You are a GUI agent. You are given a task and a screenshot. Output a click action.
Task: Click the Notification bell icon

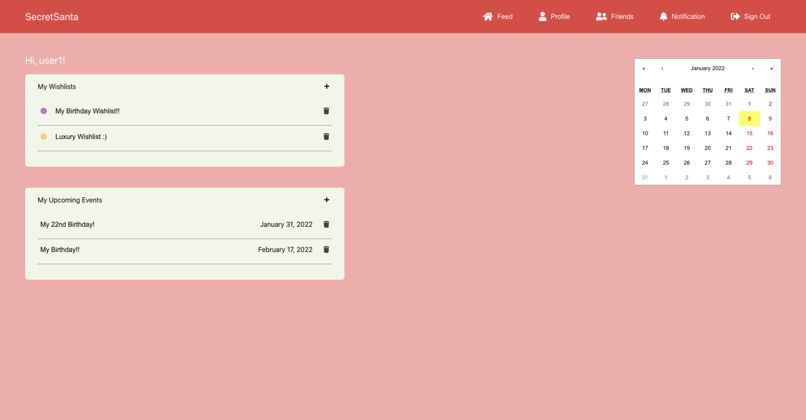663,16
